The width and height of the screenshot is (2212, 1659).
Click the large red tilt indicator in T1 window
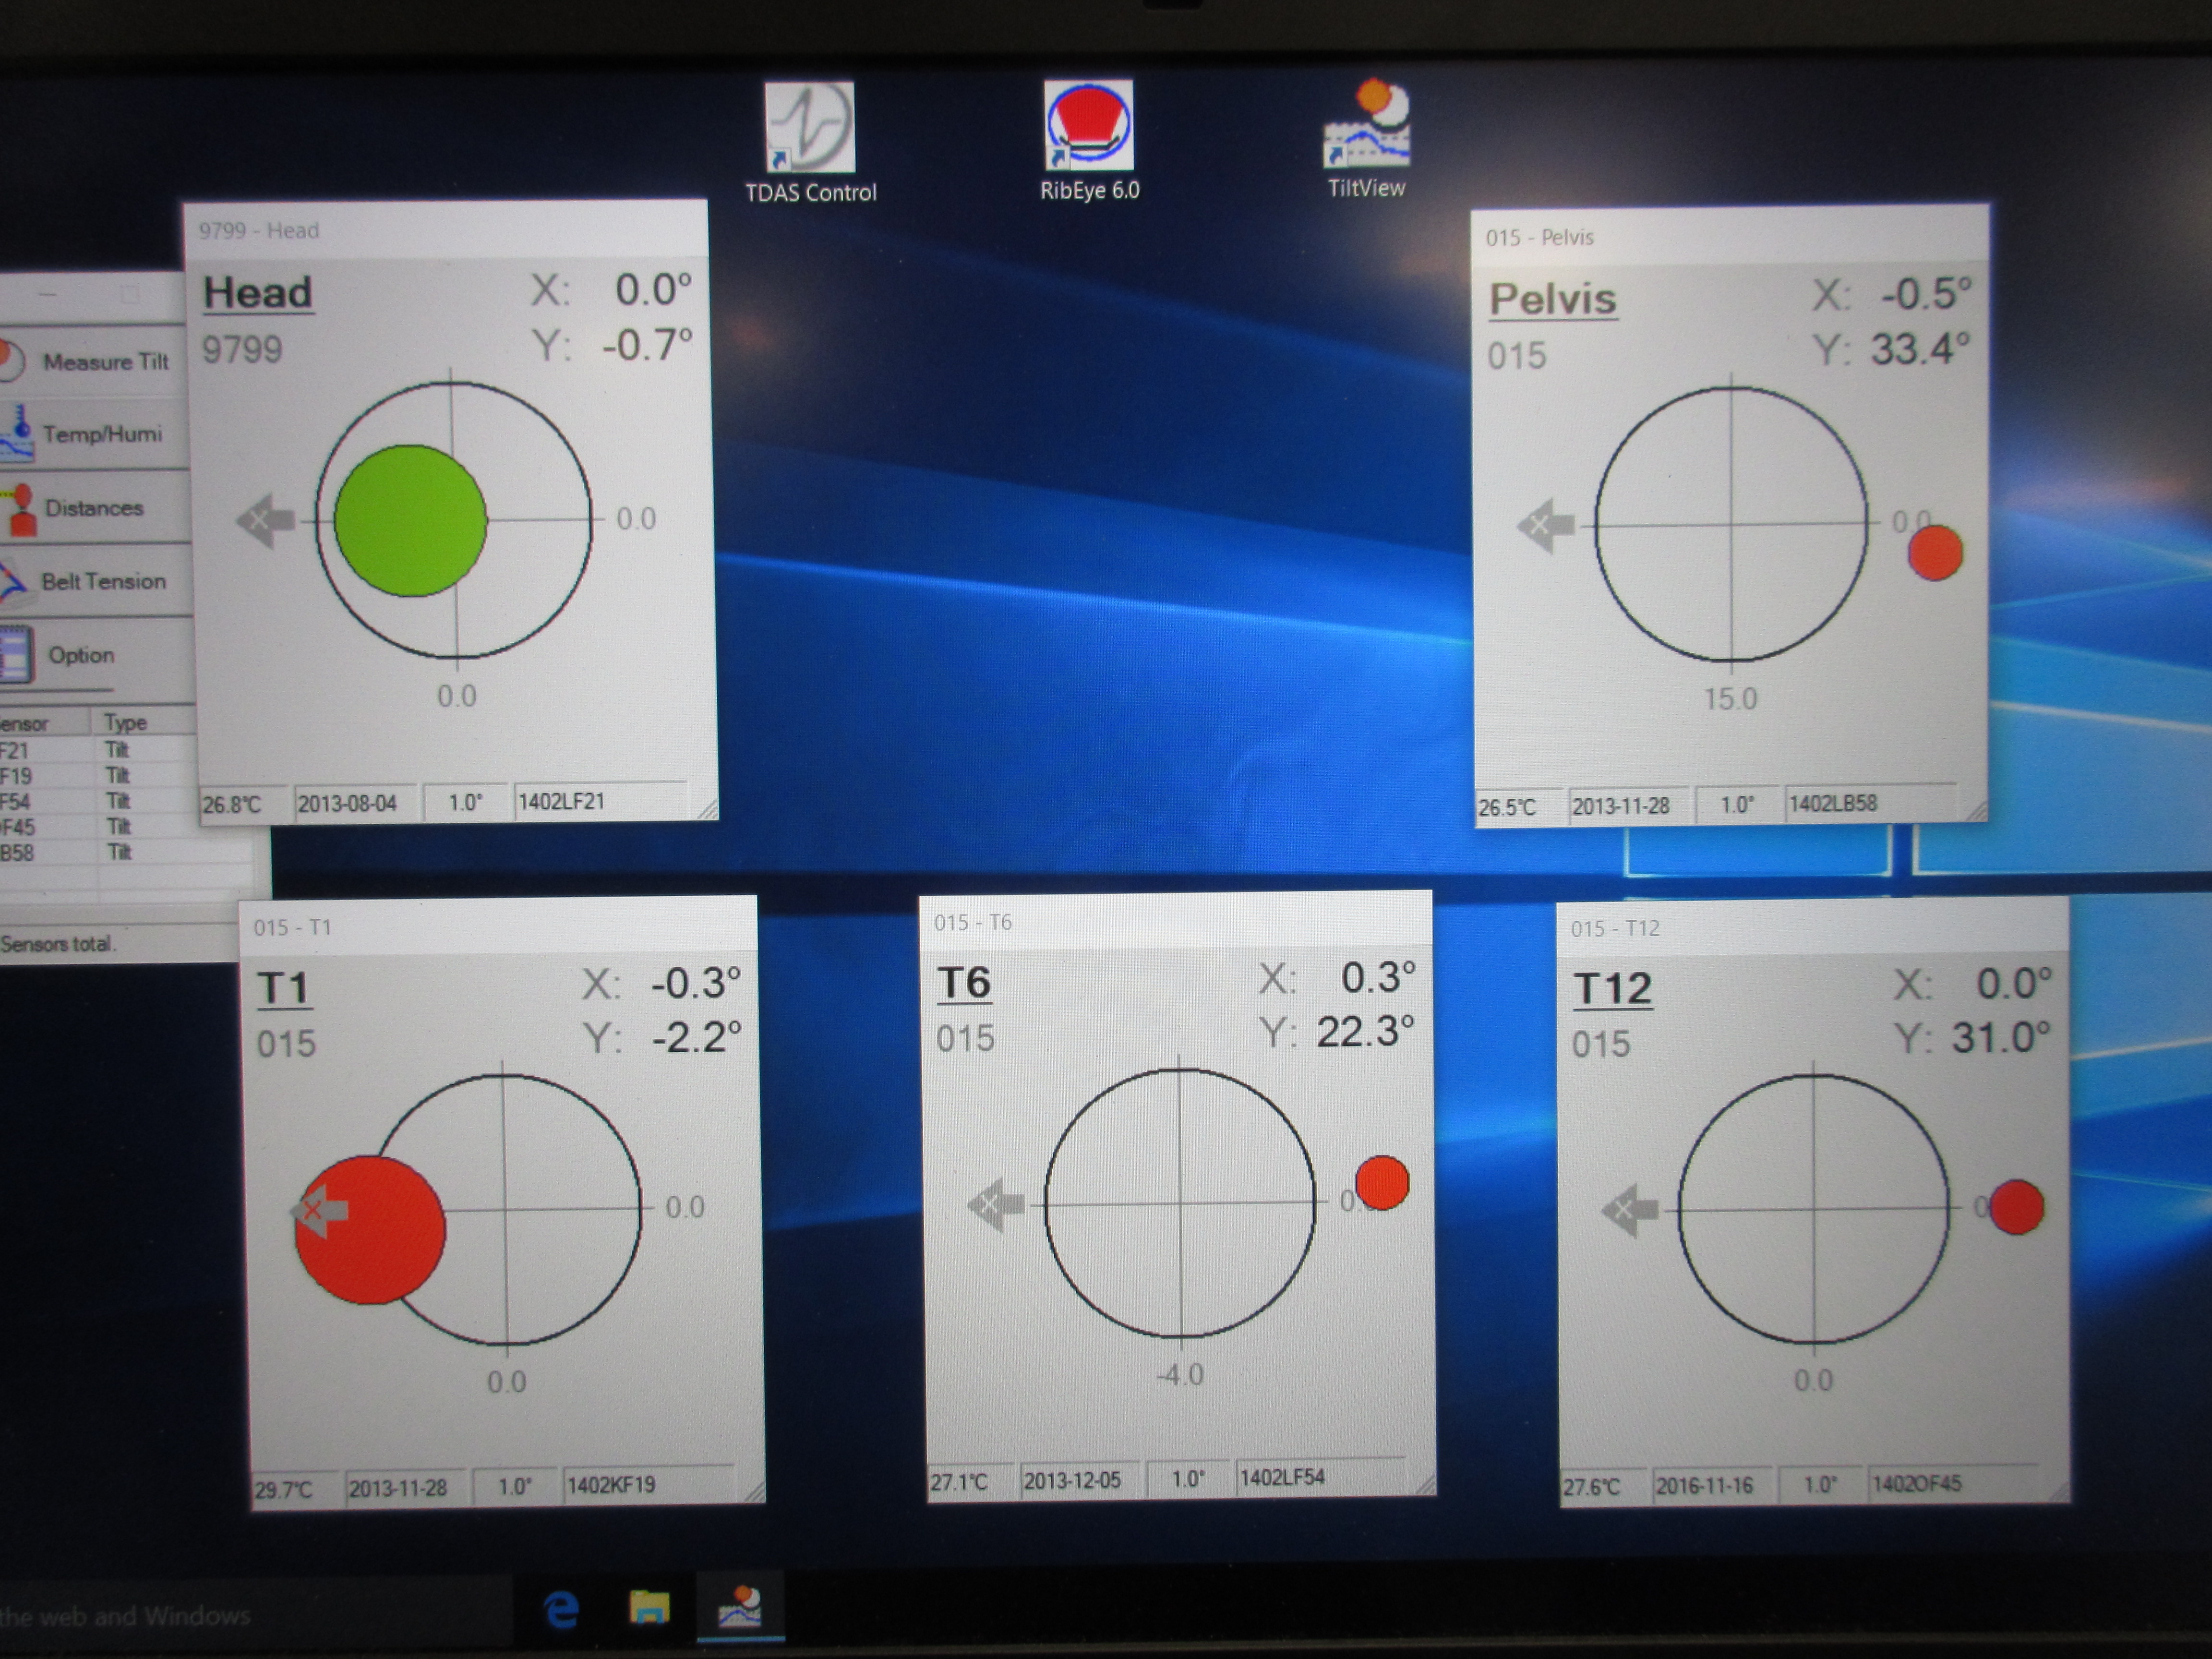[370, 1230]
